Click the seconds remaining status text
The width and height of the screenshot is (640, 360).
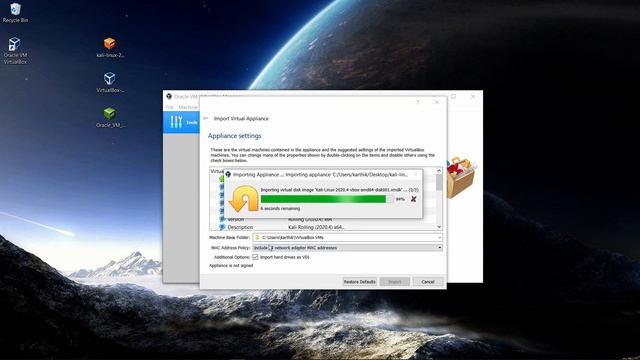pyautogui.click(x=280, y=209)
